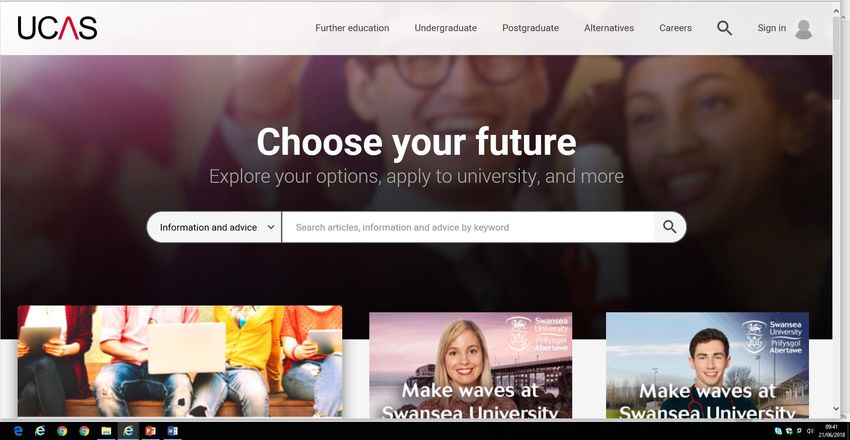850x440 pixels.
Task: Open the Further education menu
Action: [352, 28]
